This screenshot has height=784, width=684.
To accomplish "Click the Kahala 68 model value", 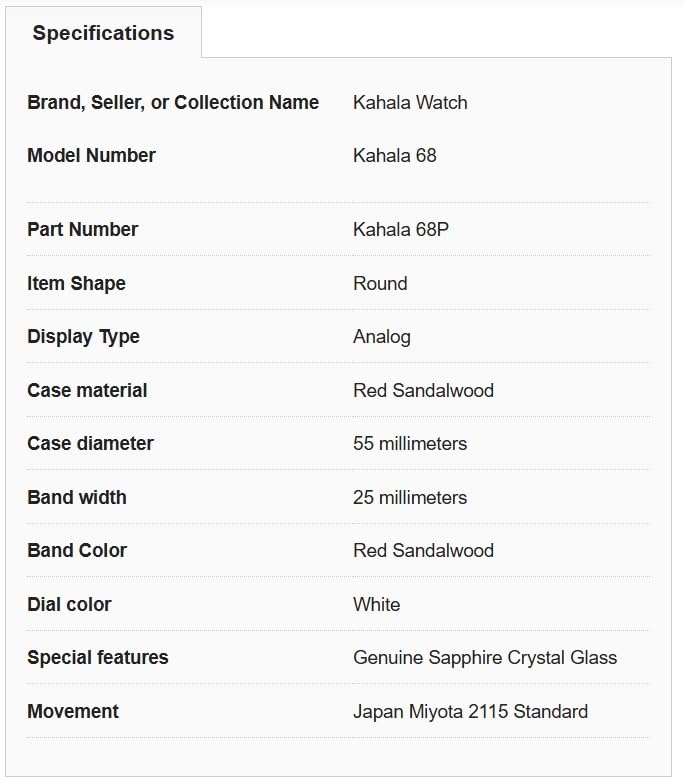I will pos(395,155).
